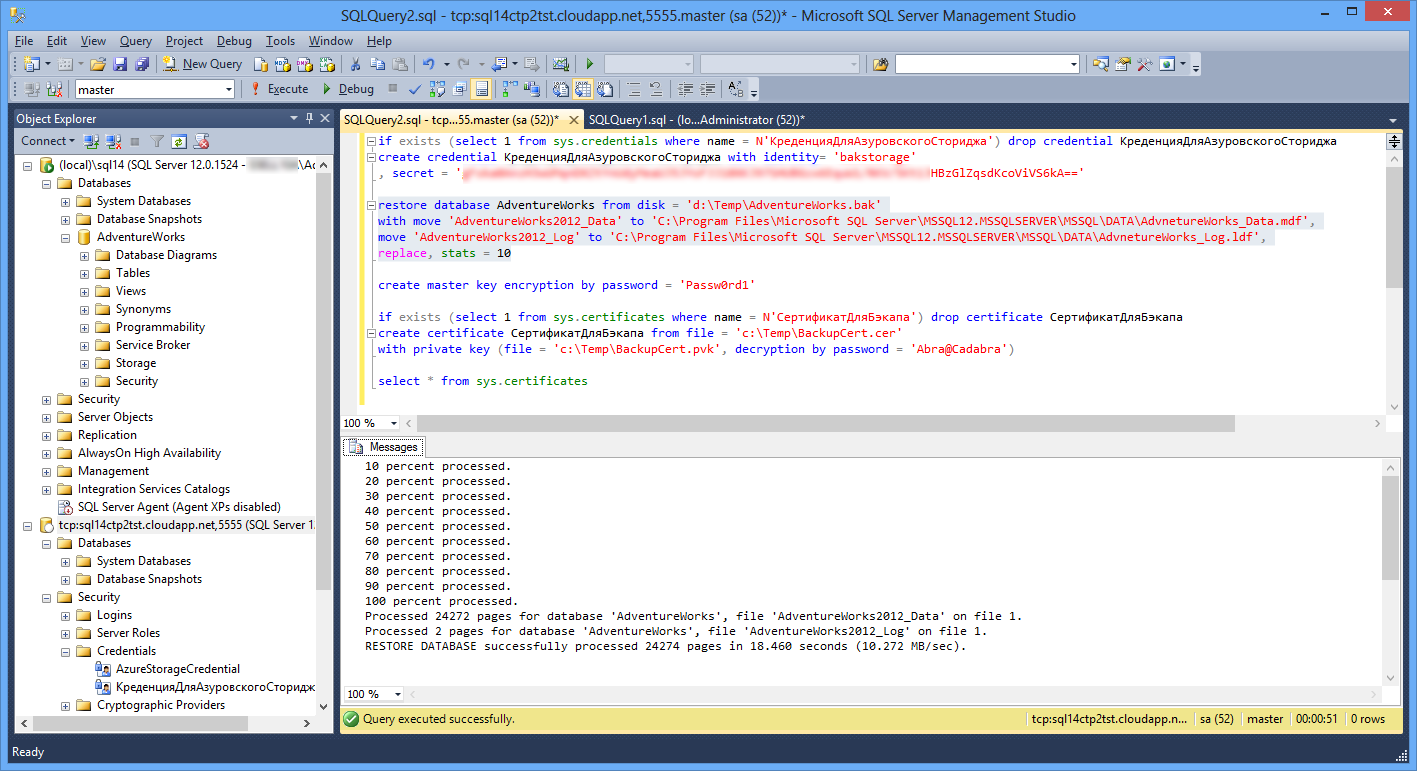Click the green Start play icon
This screenshot has width=1417, height=771.
click(x=590, y=64)
